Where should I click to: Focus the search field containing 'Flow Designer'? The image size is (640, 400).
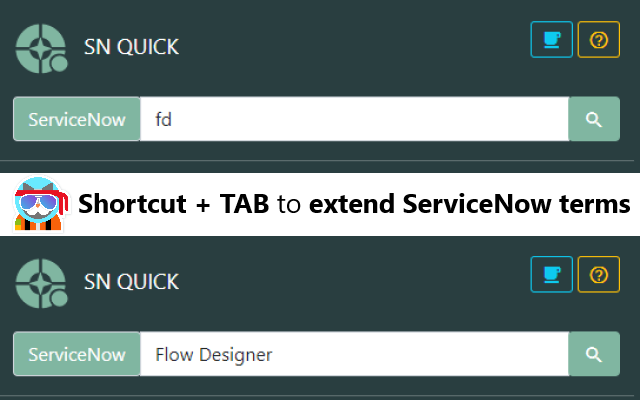[354, 354]
